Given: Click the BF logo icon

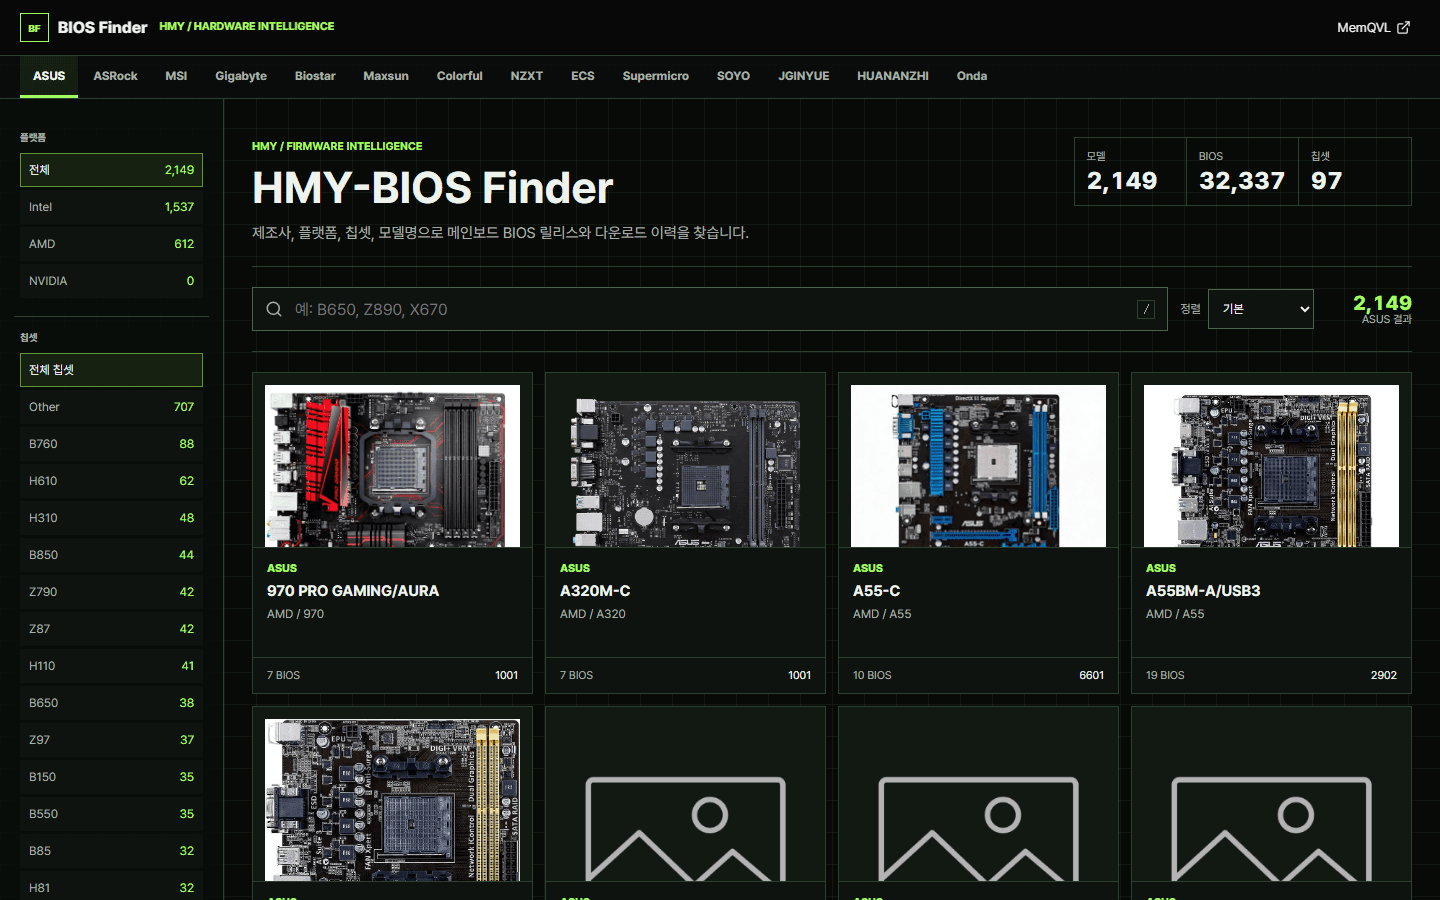Looking at the screenshot, I should (x=34, y=27).
